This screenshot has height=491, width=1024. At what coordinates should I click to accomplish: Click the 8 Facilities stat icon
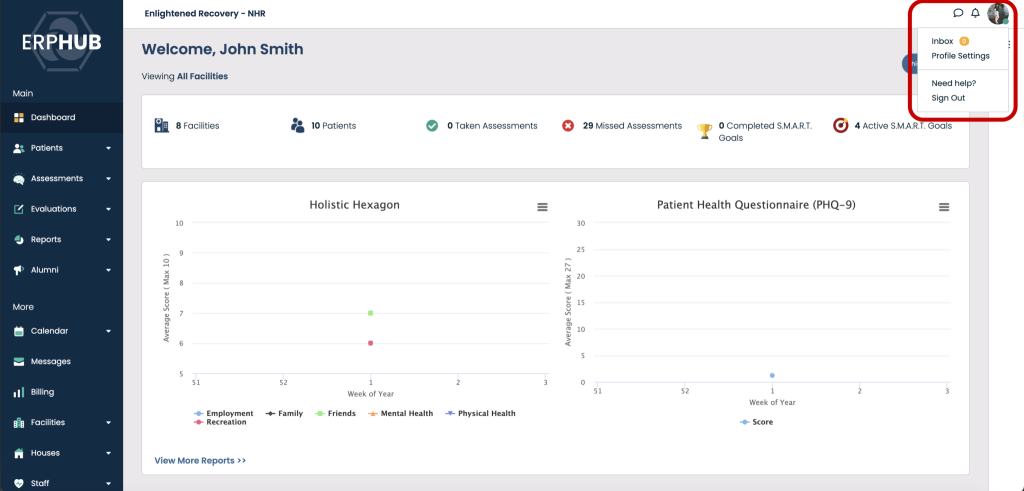coord(161,126)
